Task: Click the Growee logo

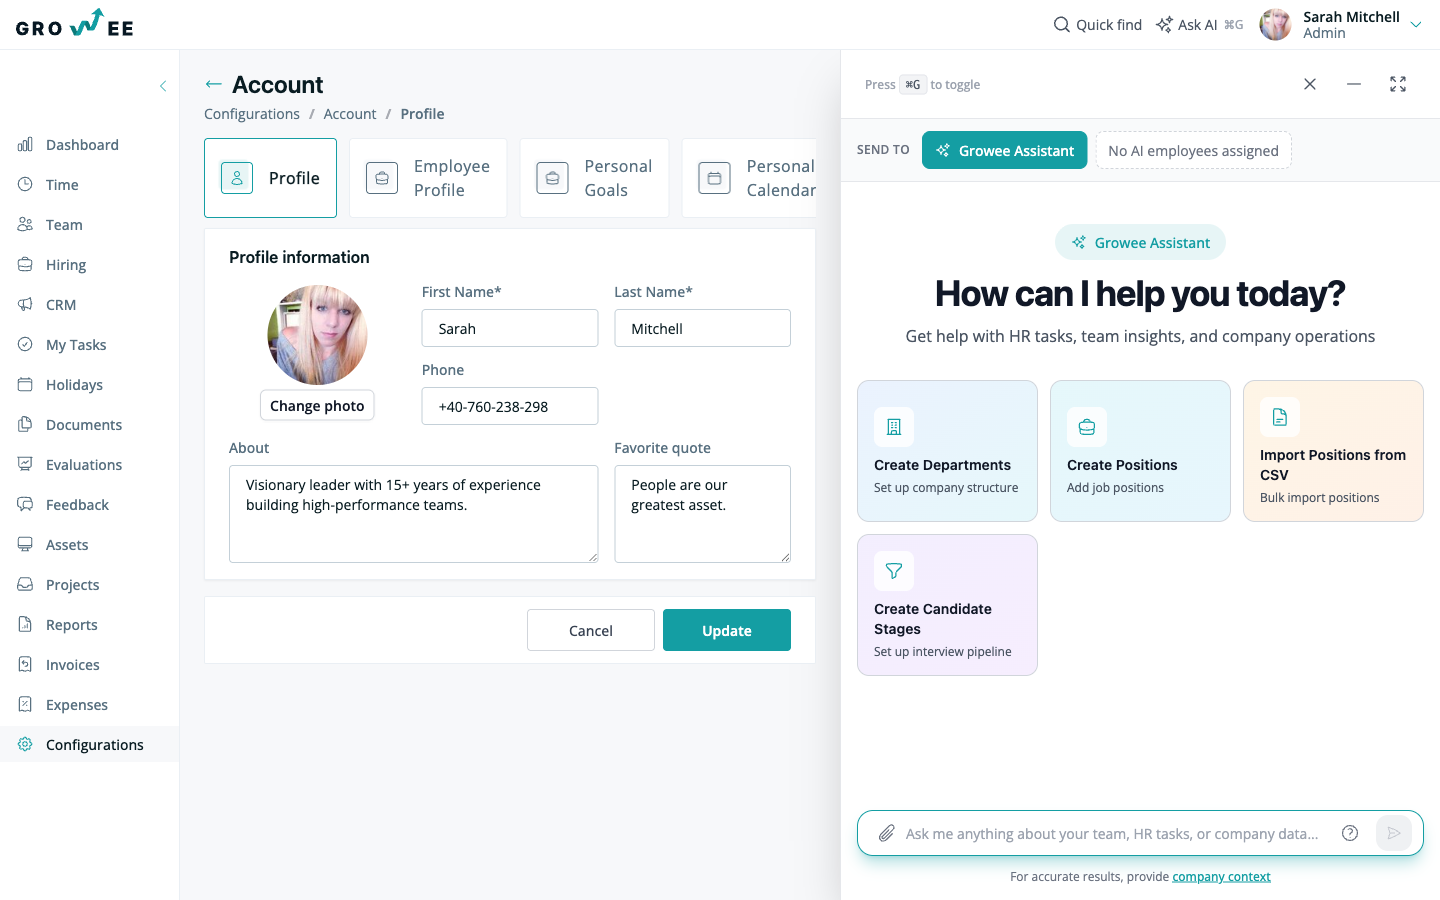Action: click(75, 24)
